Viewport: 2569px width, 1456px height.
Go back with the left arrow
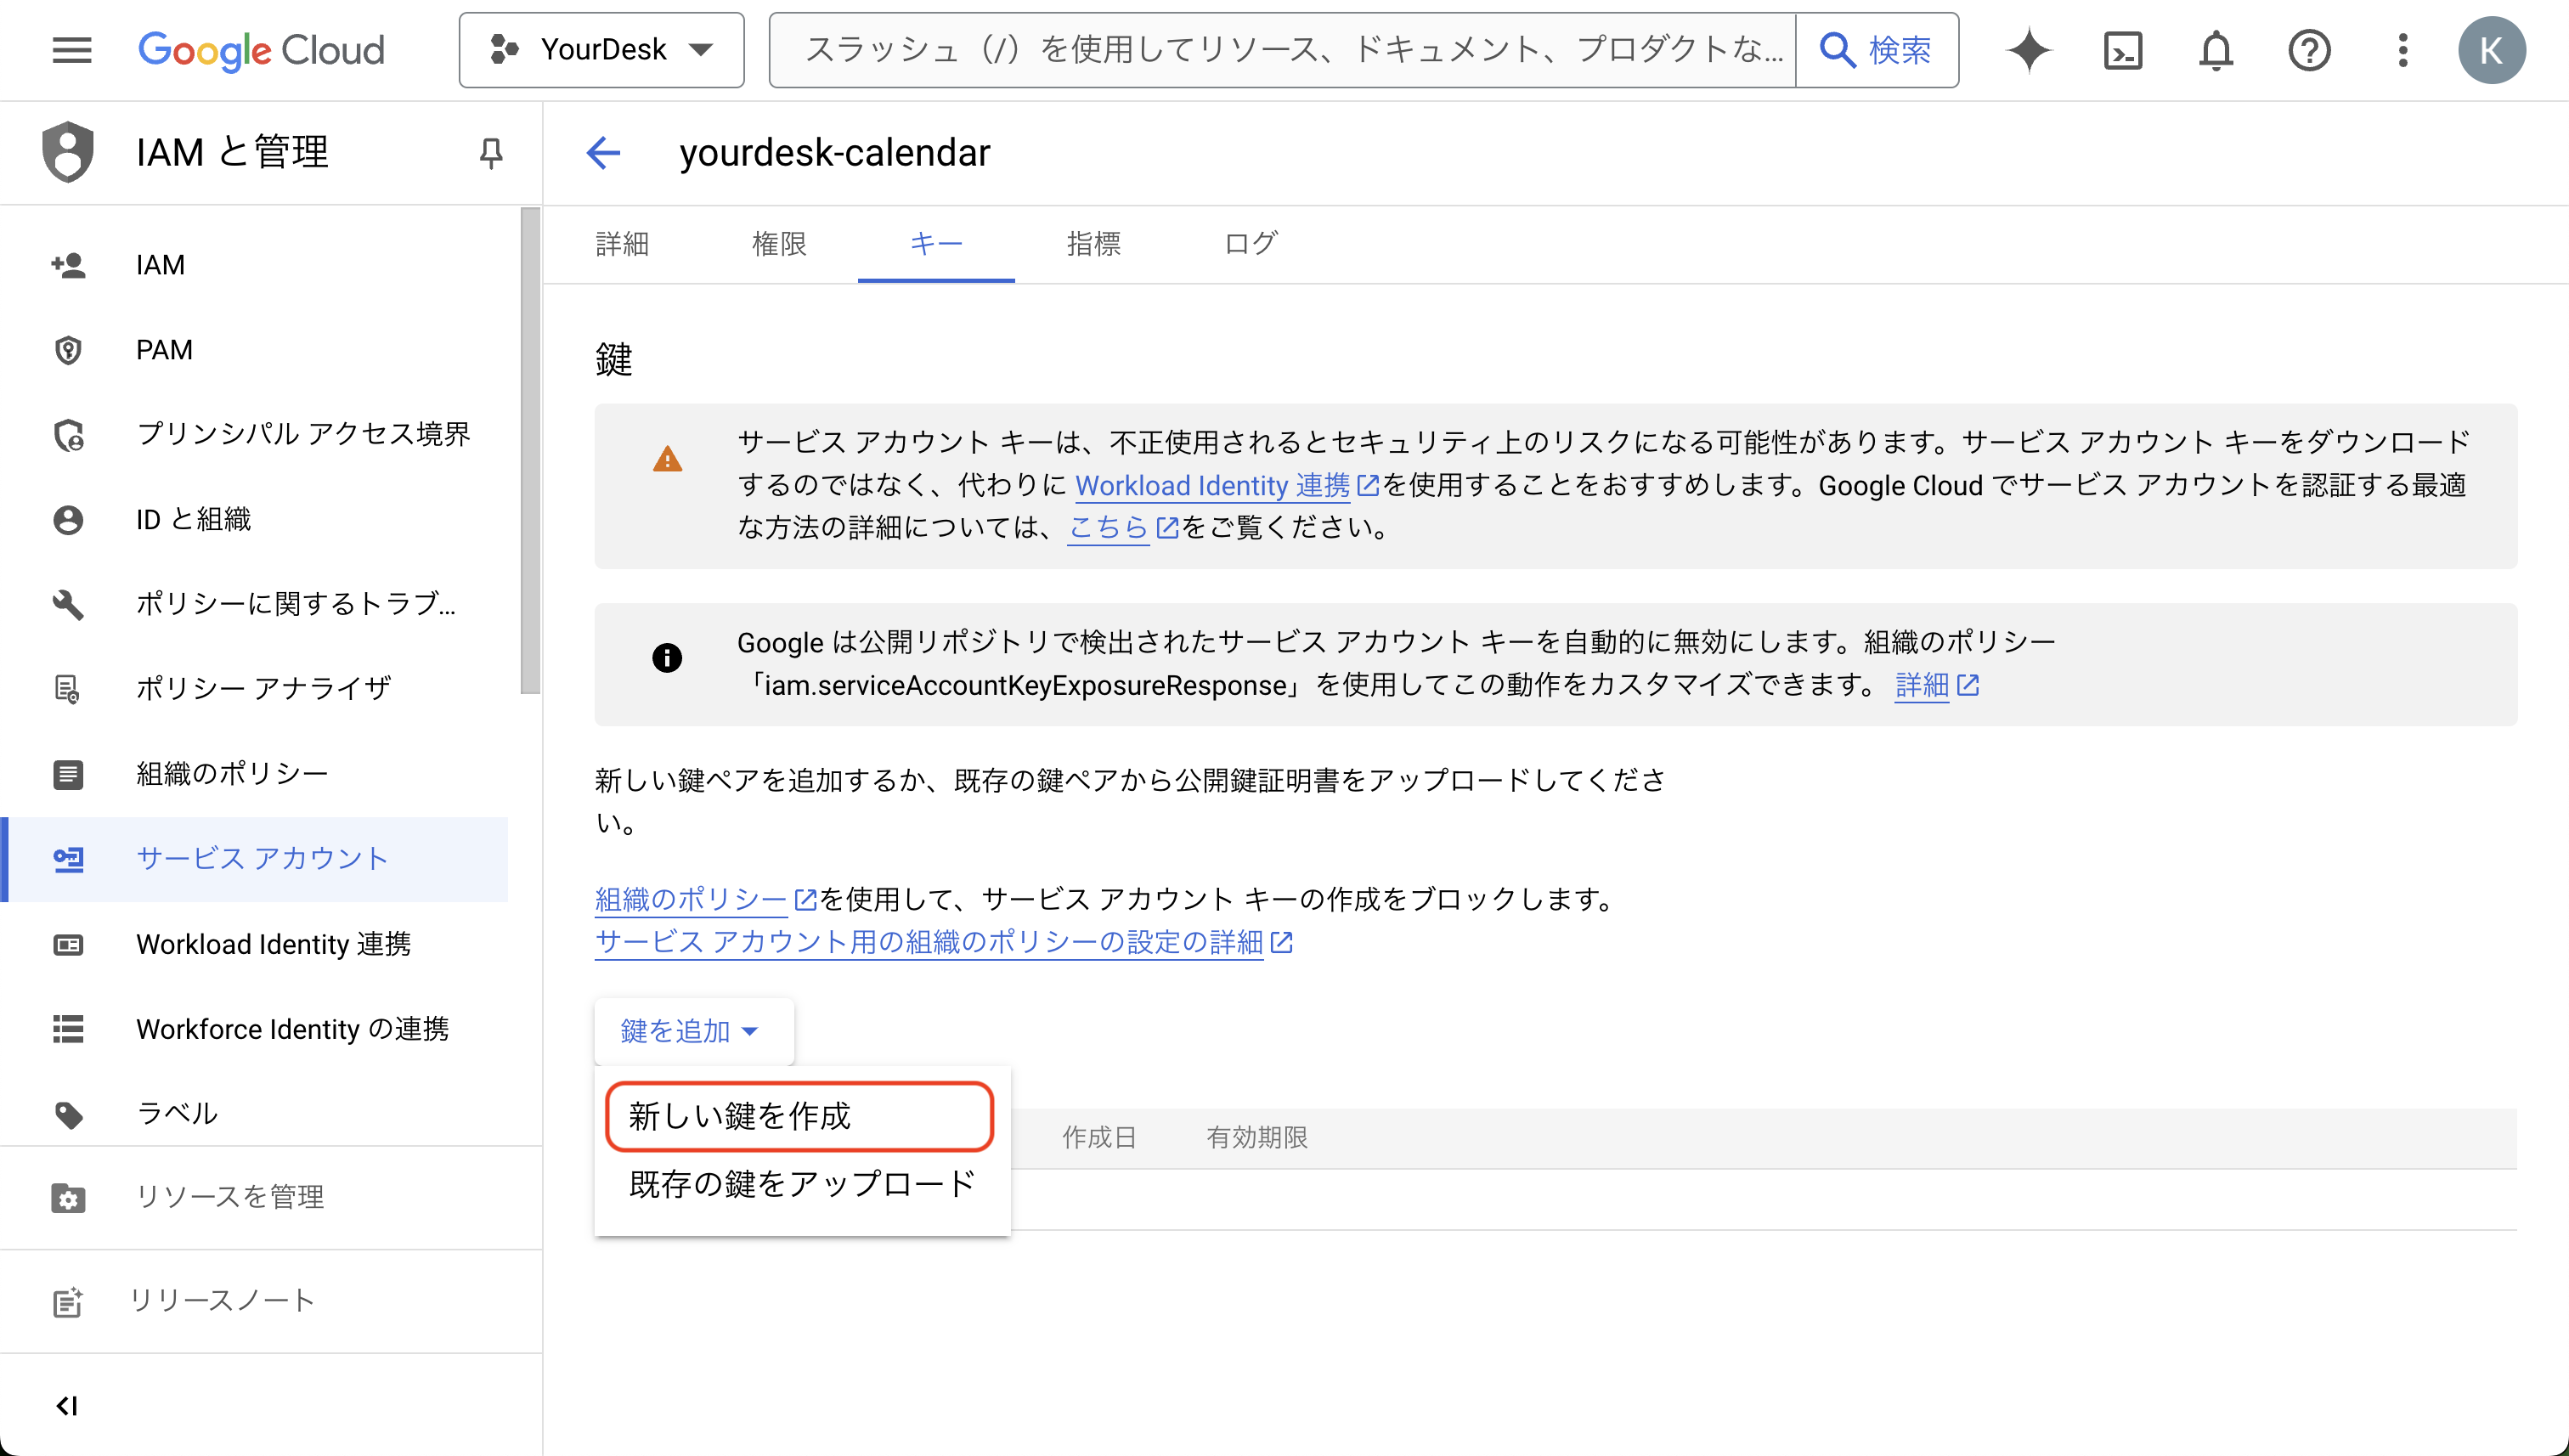603,153
